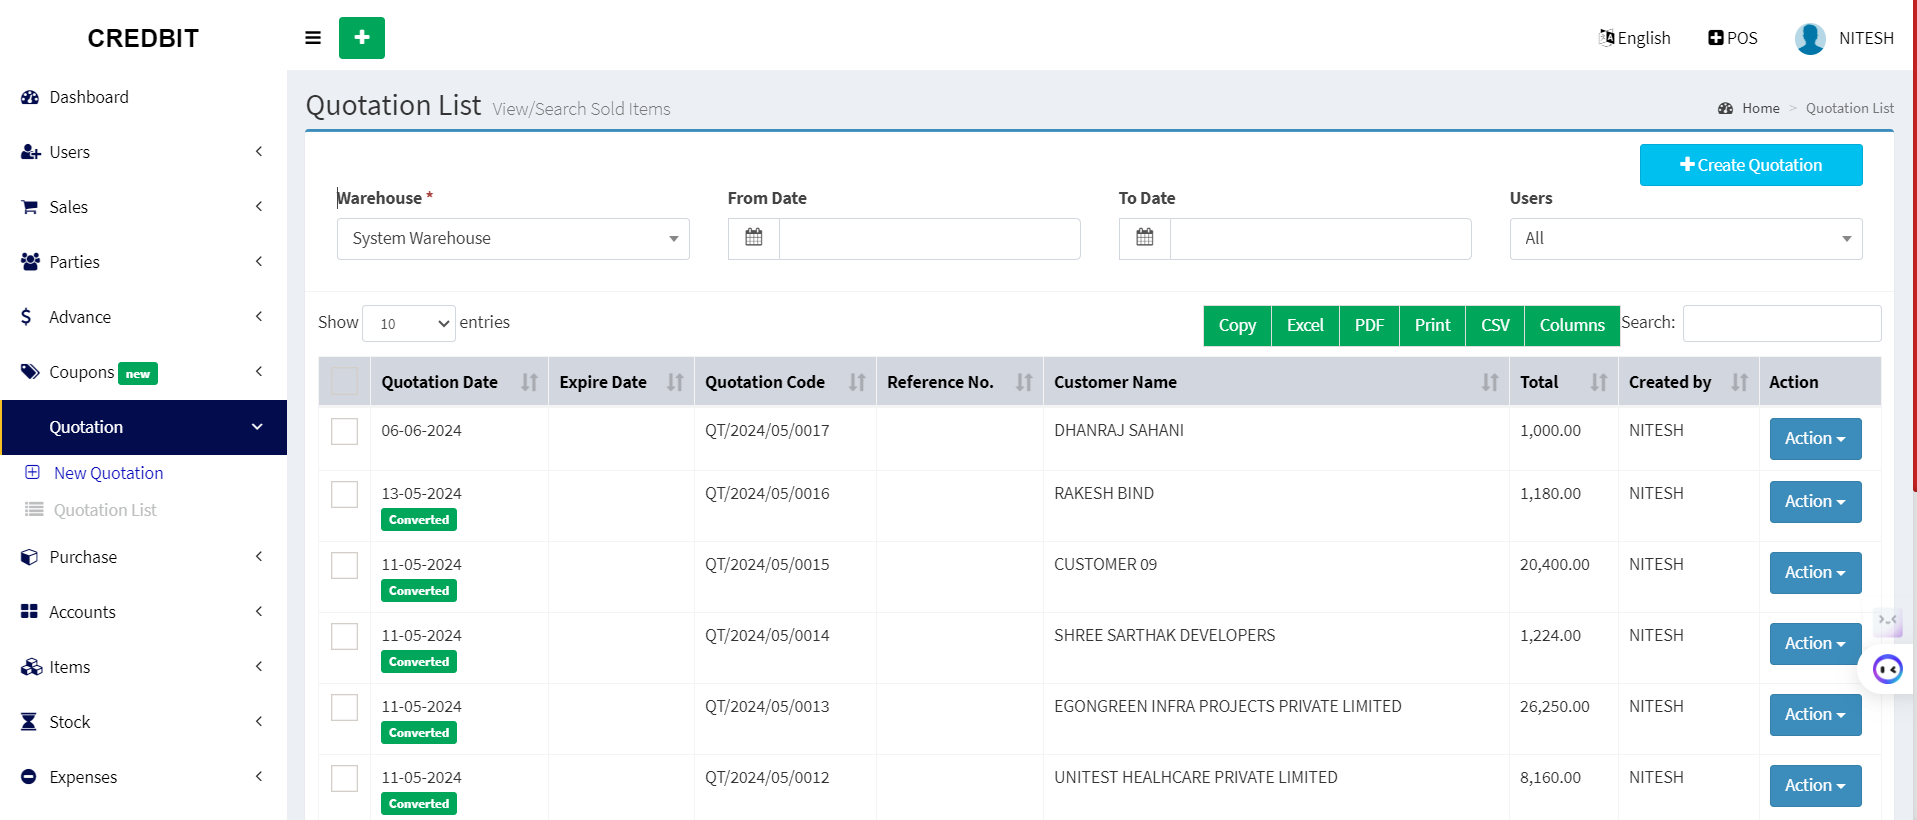Check the DHANRAJ SAHANI row checkbox

344,431
